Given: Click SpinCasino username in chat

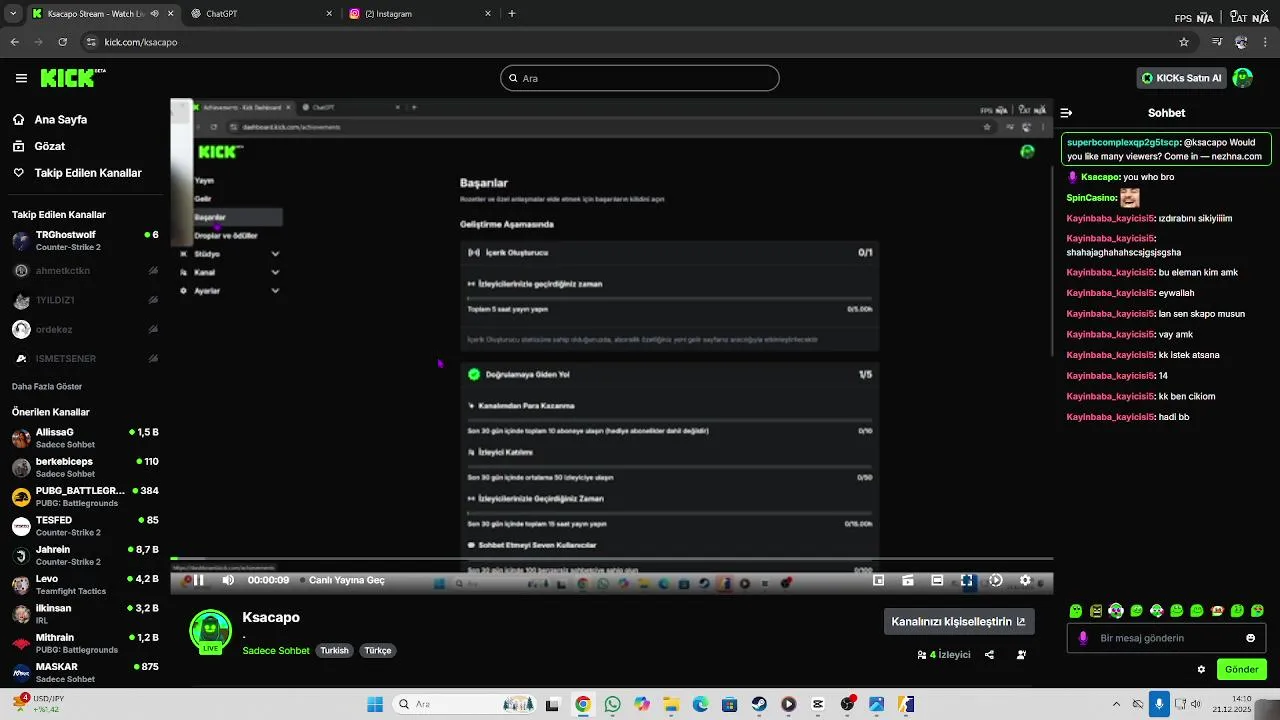Looking at the screenshot, I should [1091, 198].
